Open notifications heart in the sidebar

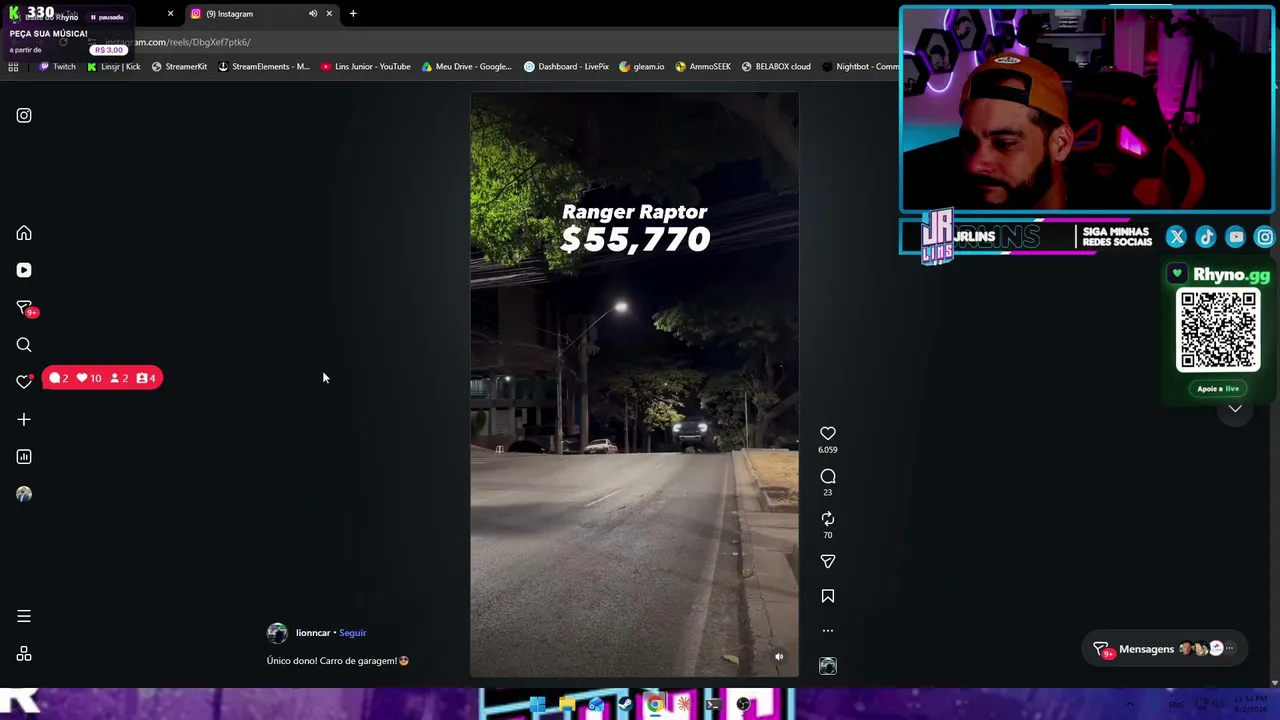(x=24, y=381)
